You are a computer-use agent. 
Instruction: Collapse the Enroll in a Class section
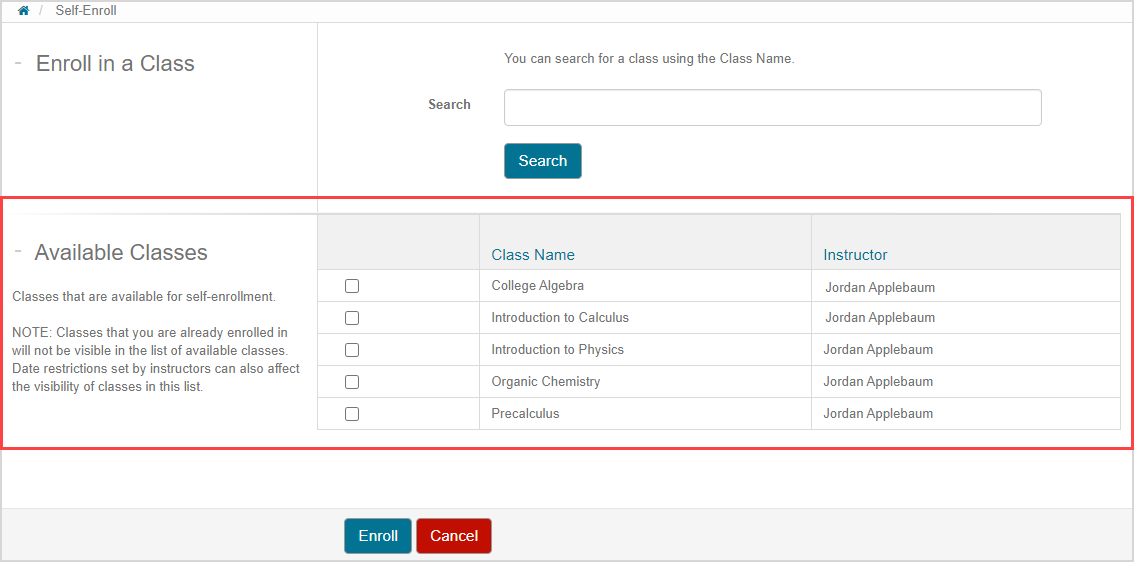point(19,63)
